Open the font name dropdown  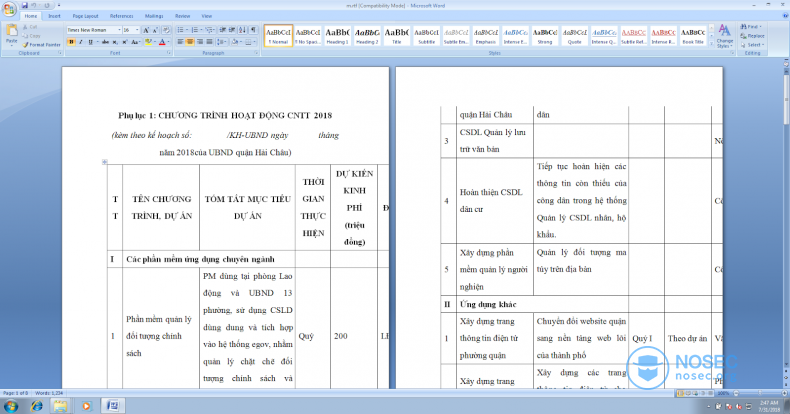(119, 30)
